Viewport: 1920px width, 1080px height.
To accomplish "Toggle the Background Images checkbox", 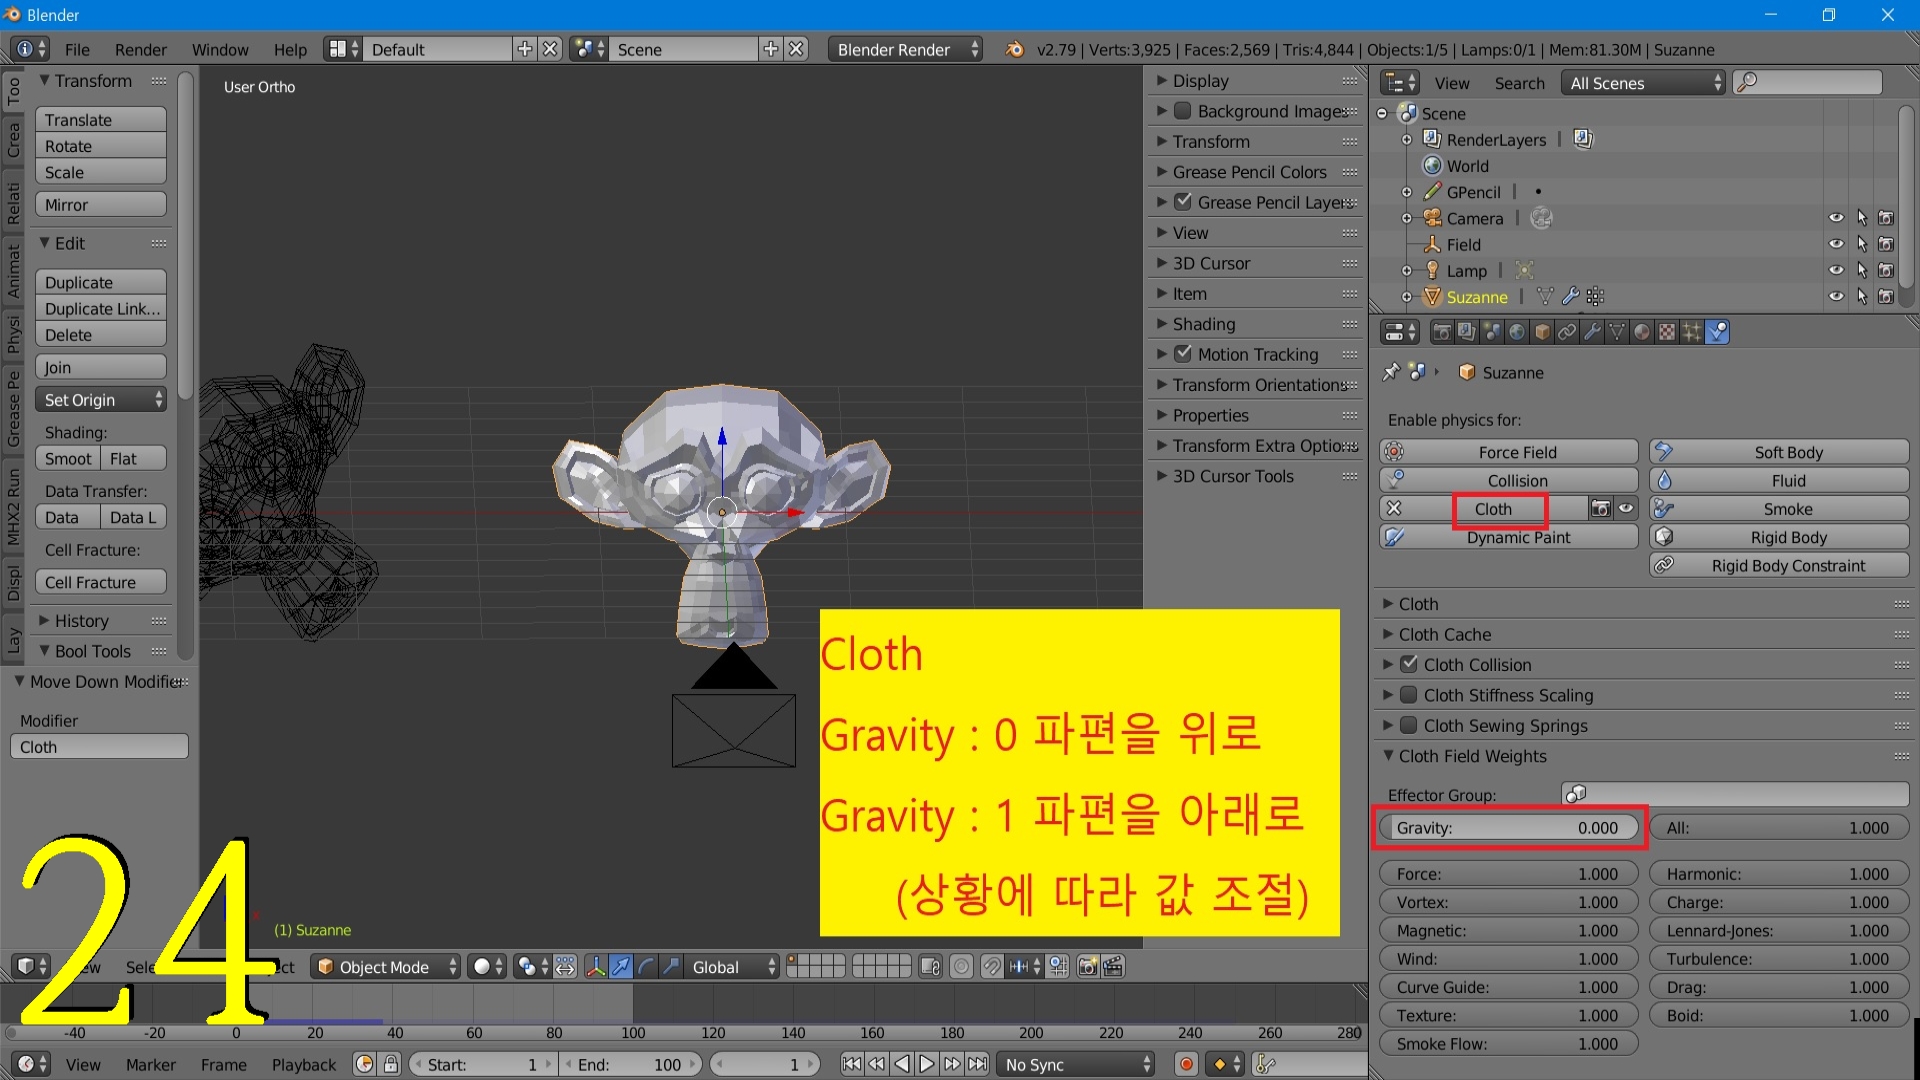I will pyautogui.click(x=1183, y=111).
